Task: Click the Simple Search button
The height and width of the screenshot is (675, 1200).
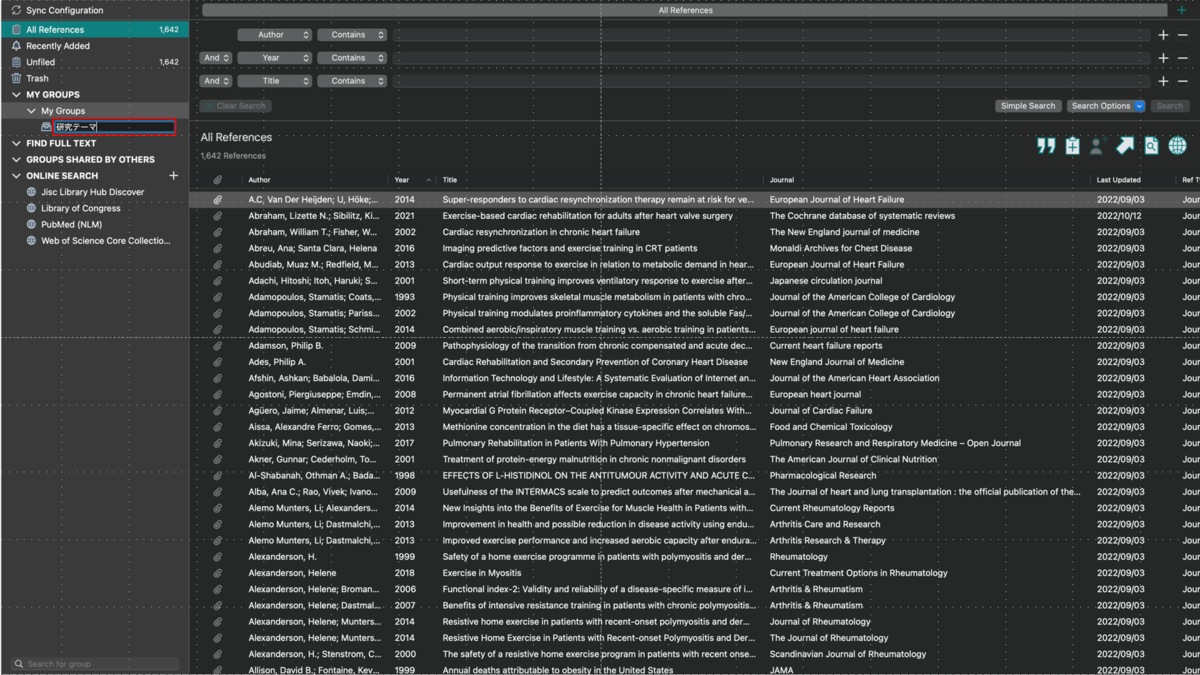Action: [x=1028, y=106]
